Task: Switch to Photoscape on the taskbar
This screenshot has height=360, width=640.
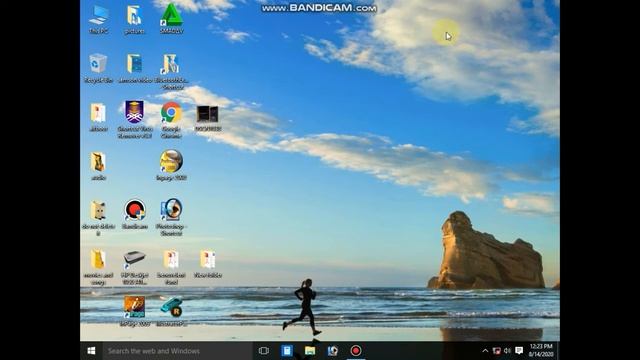Action: (x=333, y=351)
